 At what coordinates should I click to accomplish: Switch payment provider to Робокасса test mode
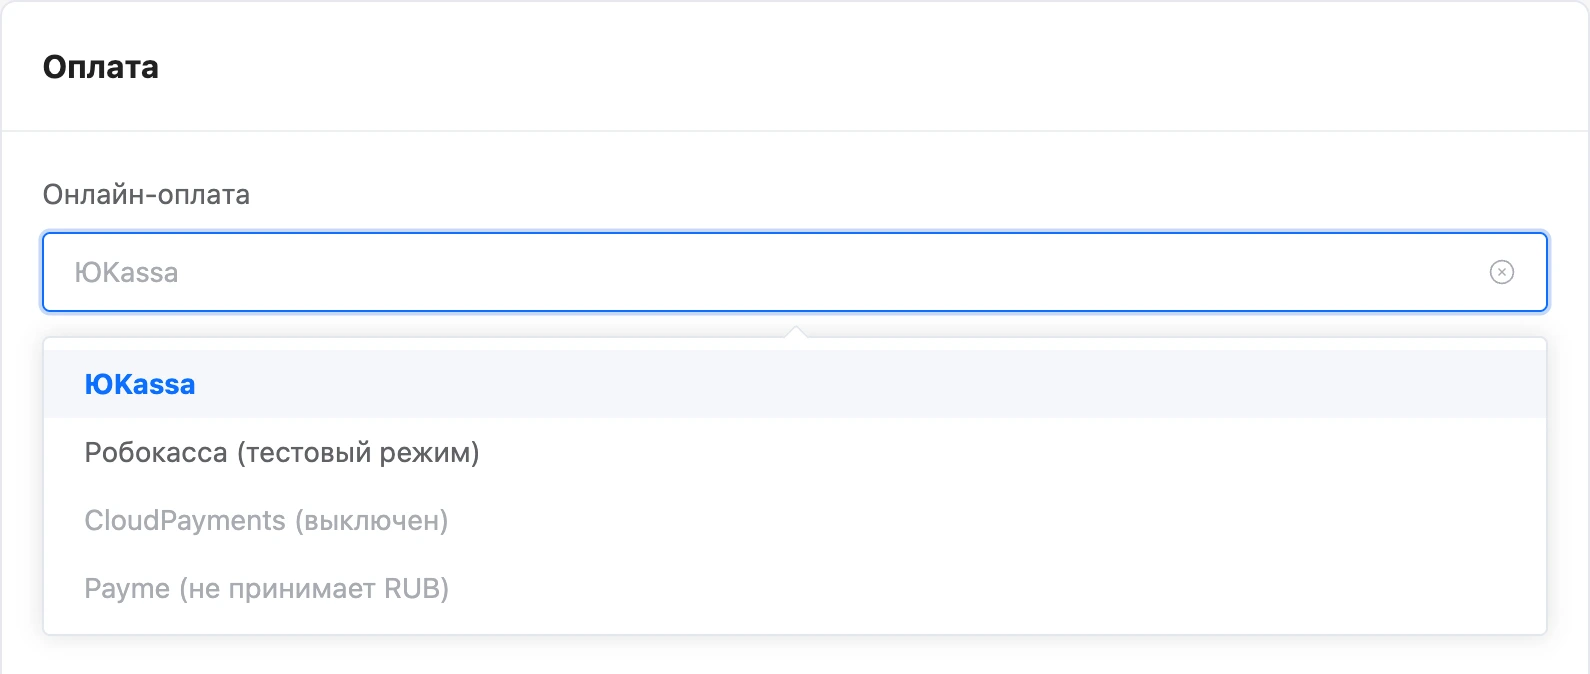coord(282,452)
